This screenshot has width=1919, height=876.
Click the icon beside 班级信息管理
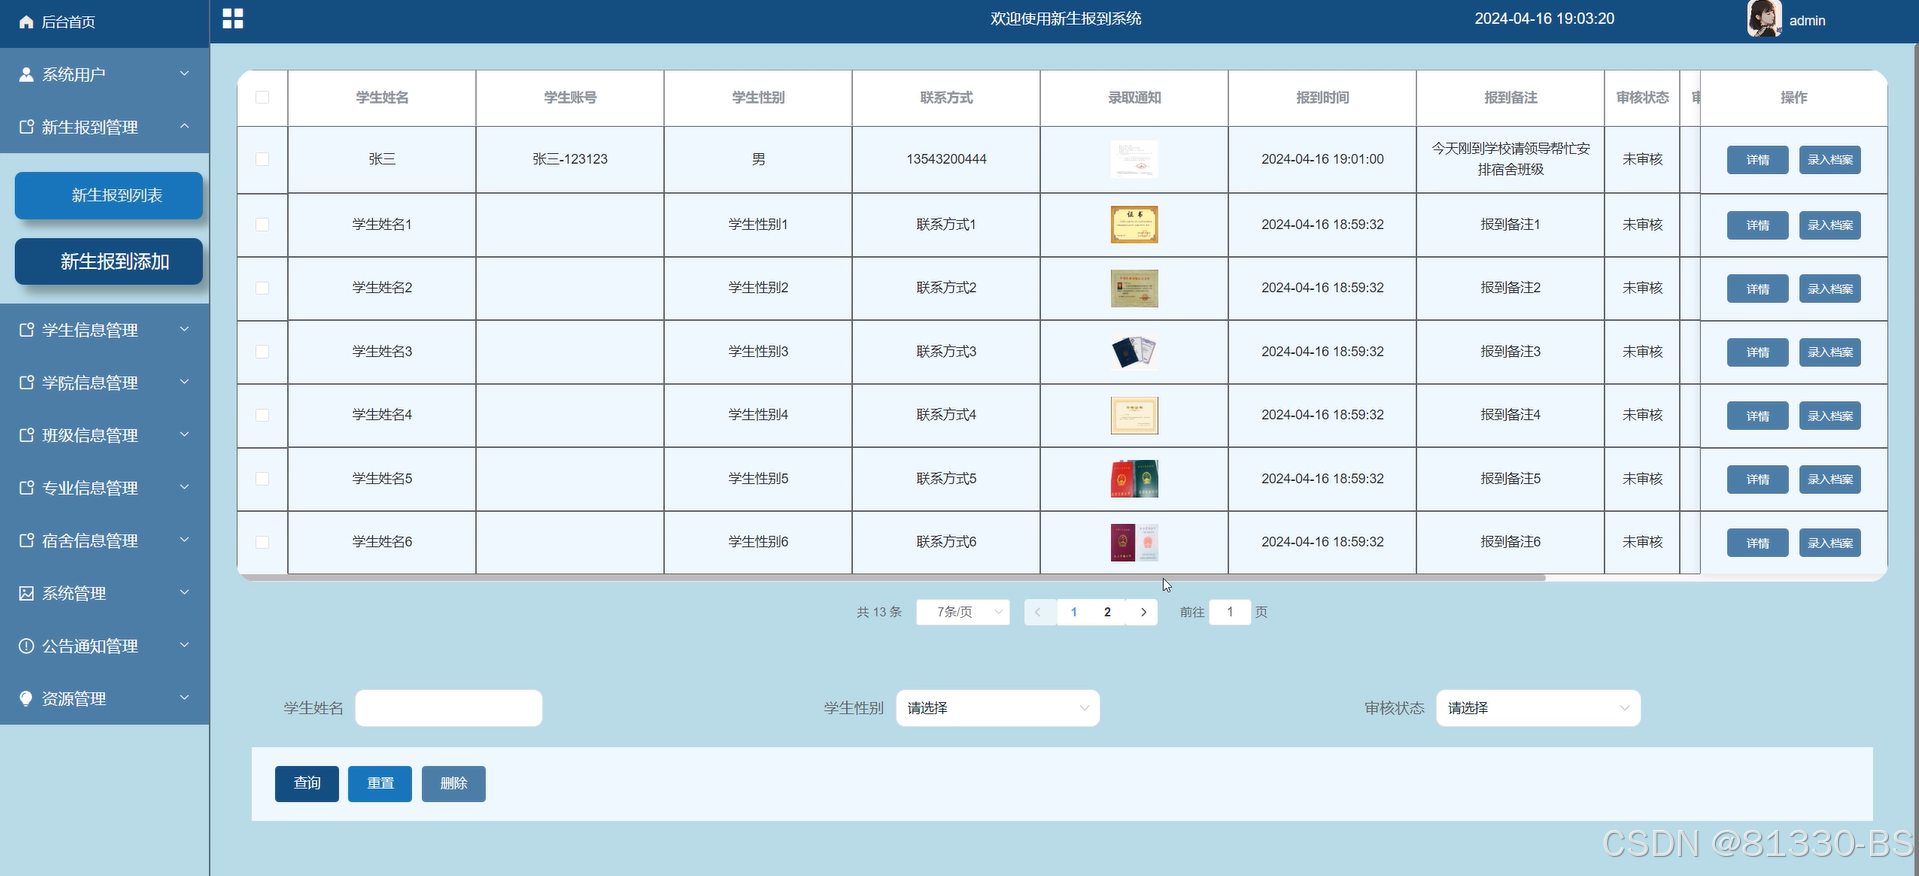pyautogui.click(x=26, y=435)
